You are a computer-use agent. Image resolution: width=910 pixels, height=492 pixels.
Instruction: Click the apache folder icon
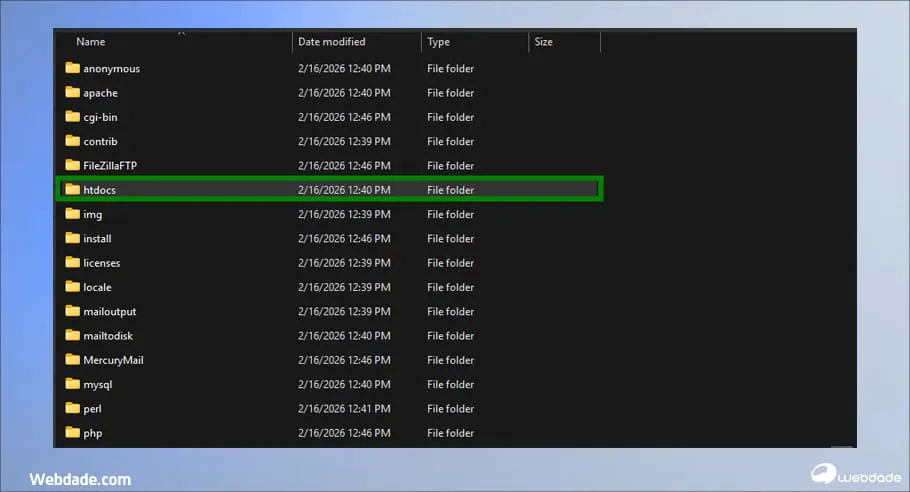click(x=72, y=92)
